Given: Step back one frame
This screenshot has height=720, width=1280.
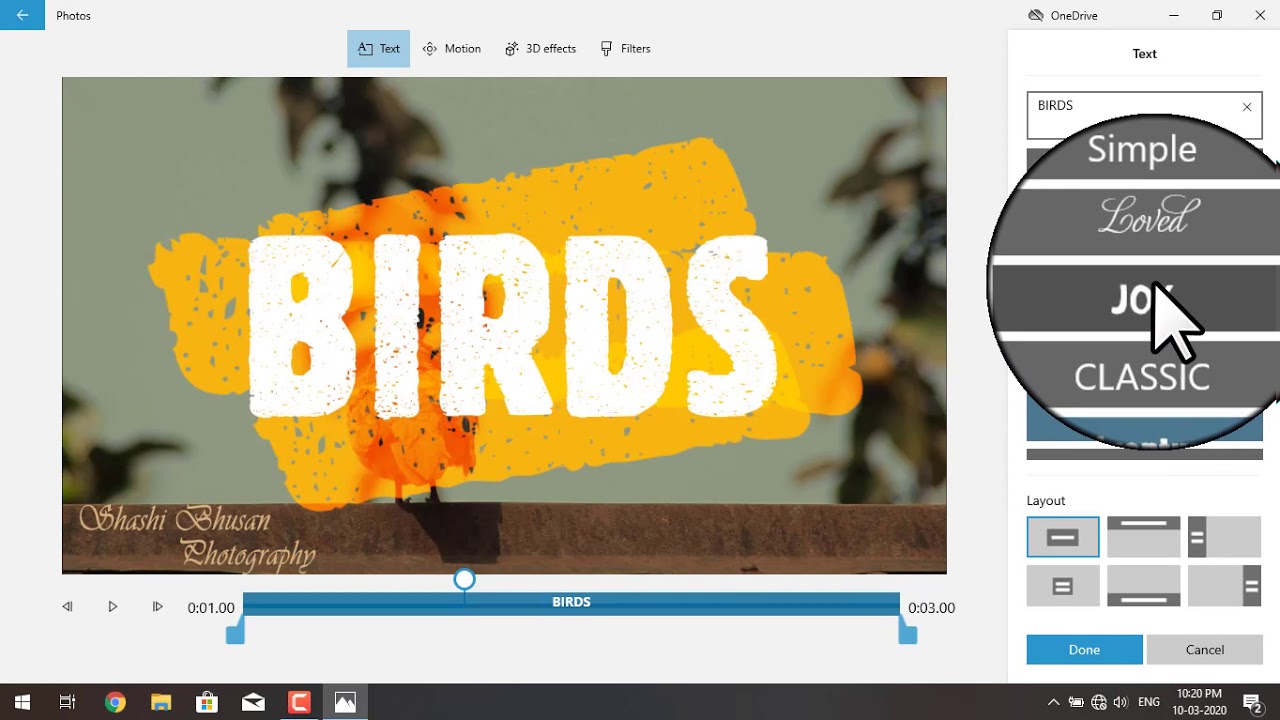Looking at the screenshot, I should 67,607.
